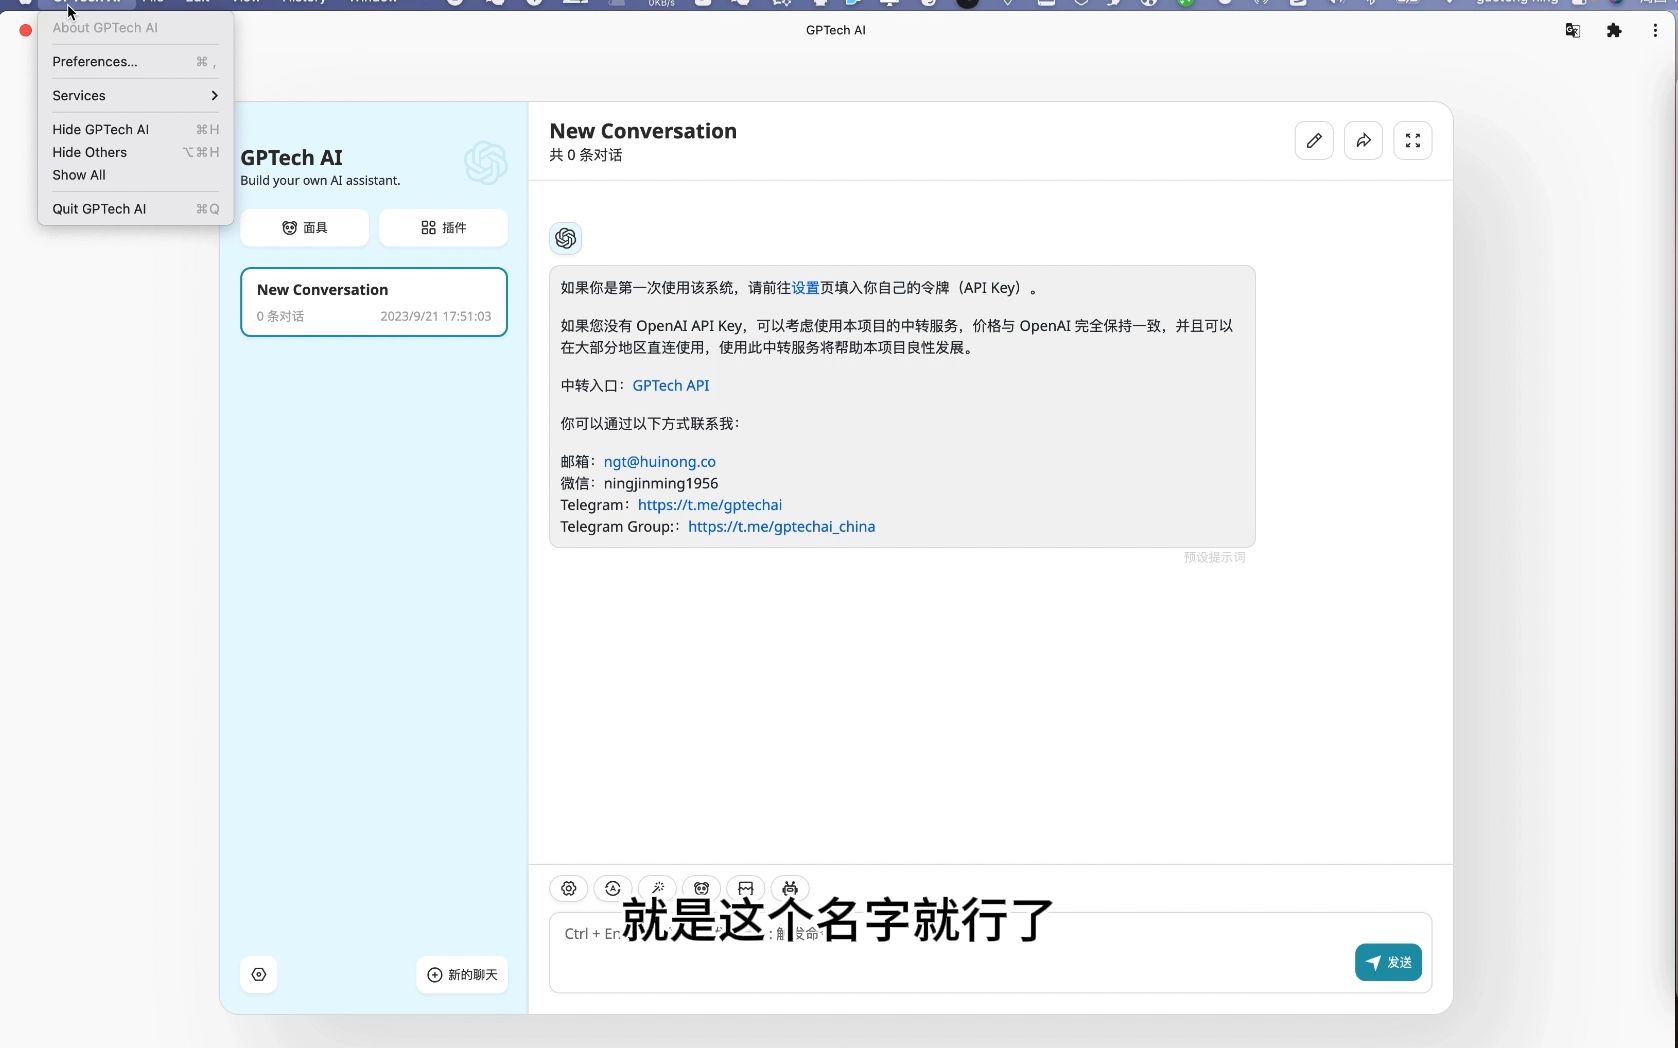Select Hide Others menu item
The image size is (1678, 1048).
pos(135,152)
